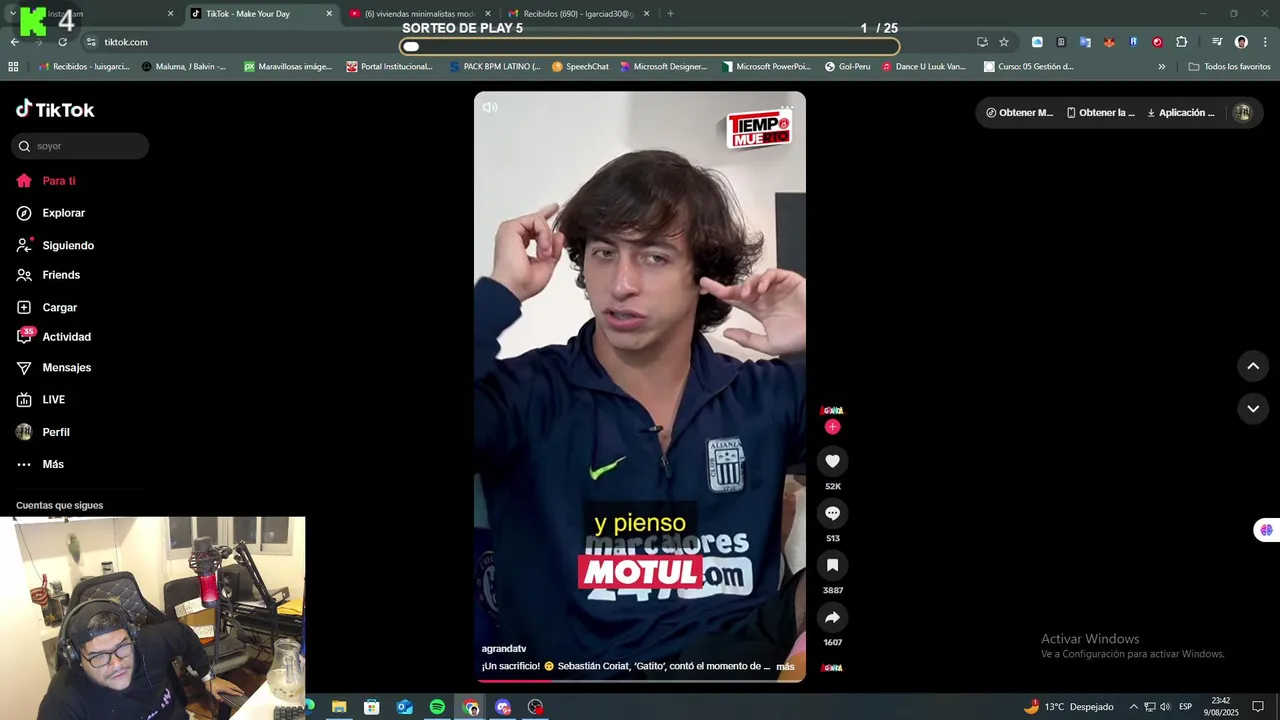Open agrandatv profile from username
The image size is (1280, 720).
[x=504, y=649]
